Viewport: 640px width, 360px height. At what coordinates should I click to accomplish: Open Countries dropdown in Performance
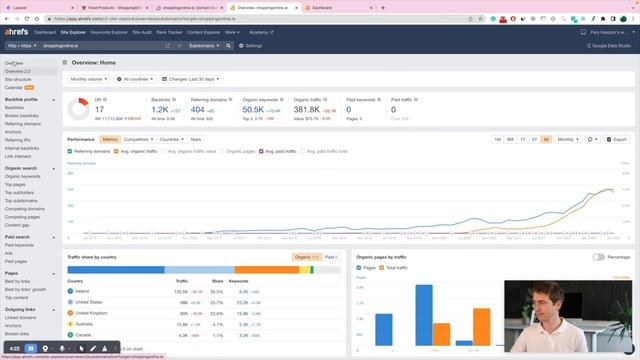(x=171, y=139)
